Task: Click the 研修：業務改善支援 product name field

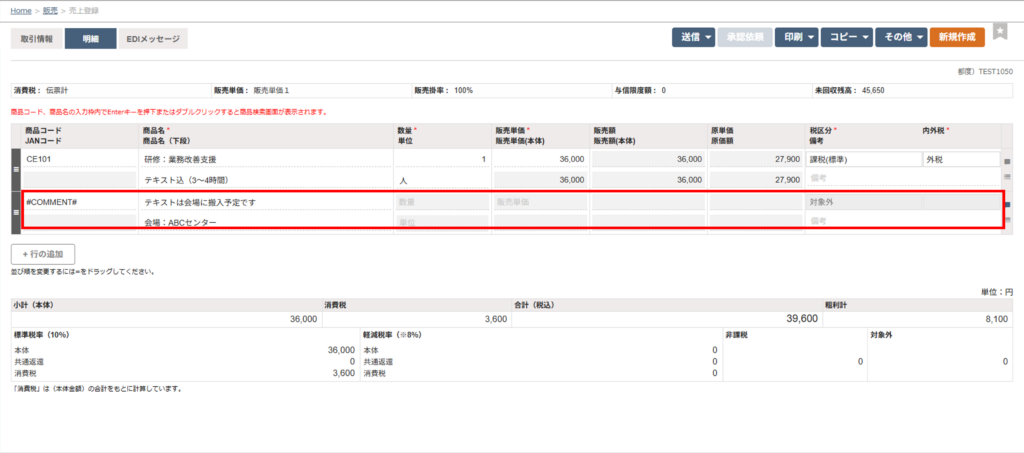Action: click(x=265, y=159)
